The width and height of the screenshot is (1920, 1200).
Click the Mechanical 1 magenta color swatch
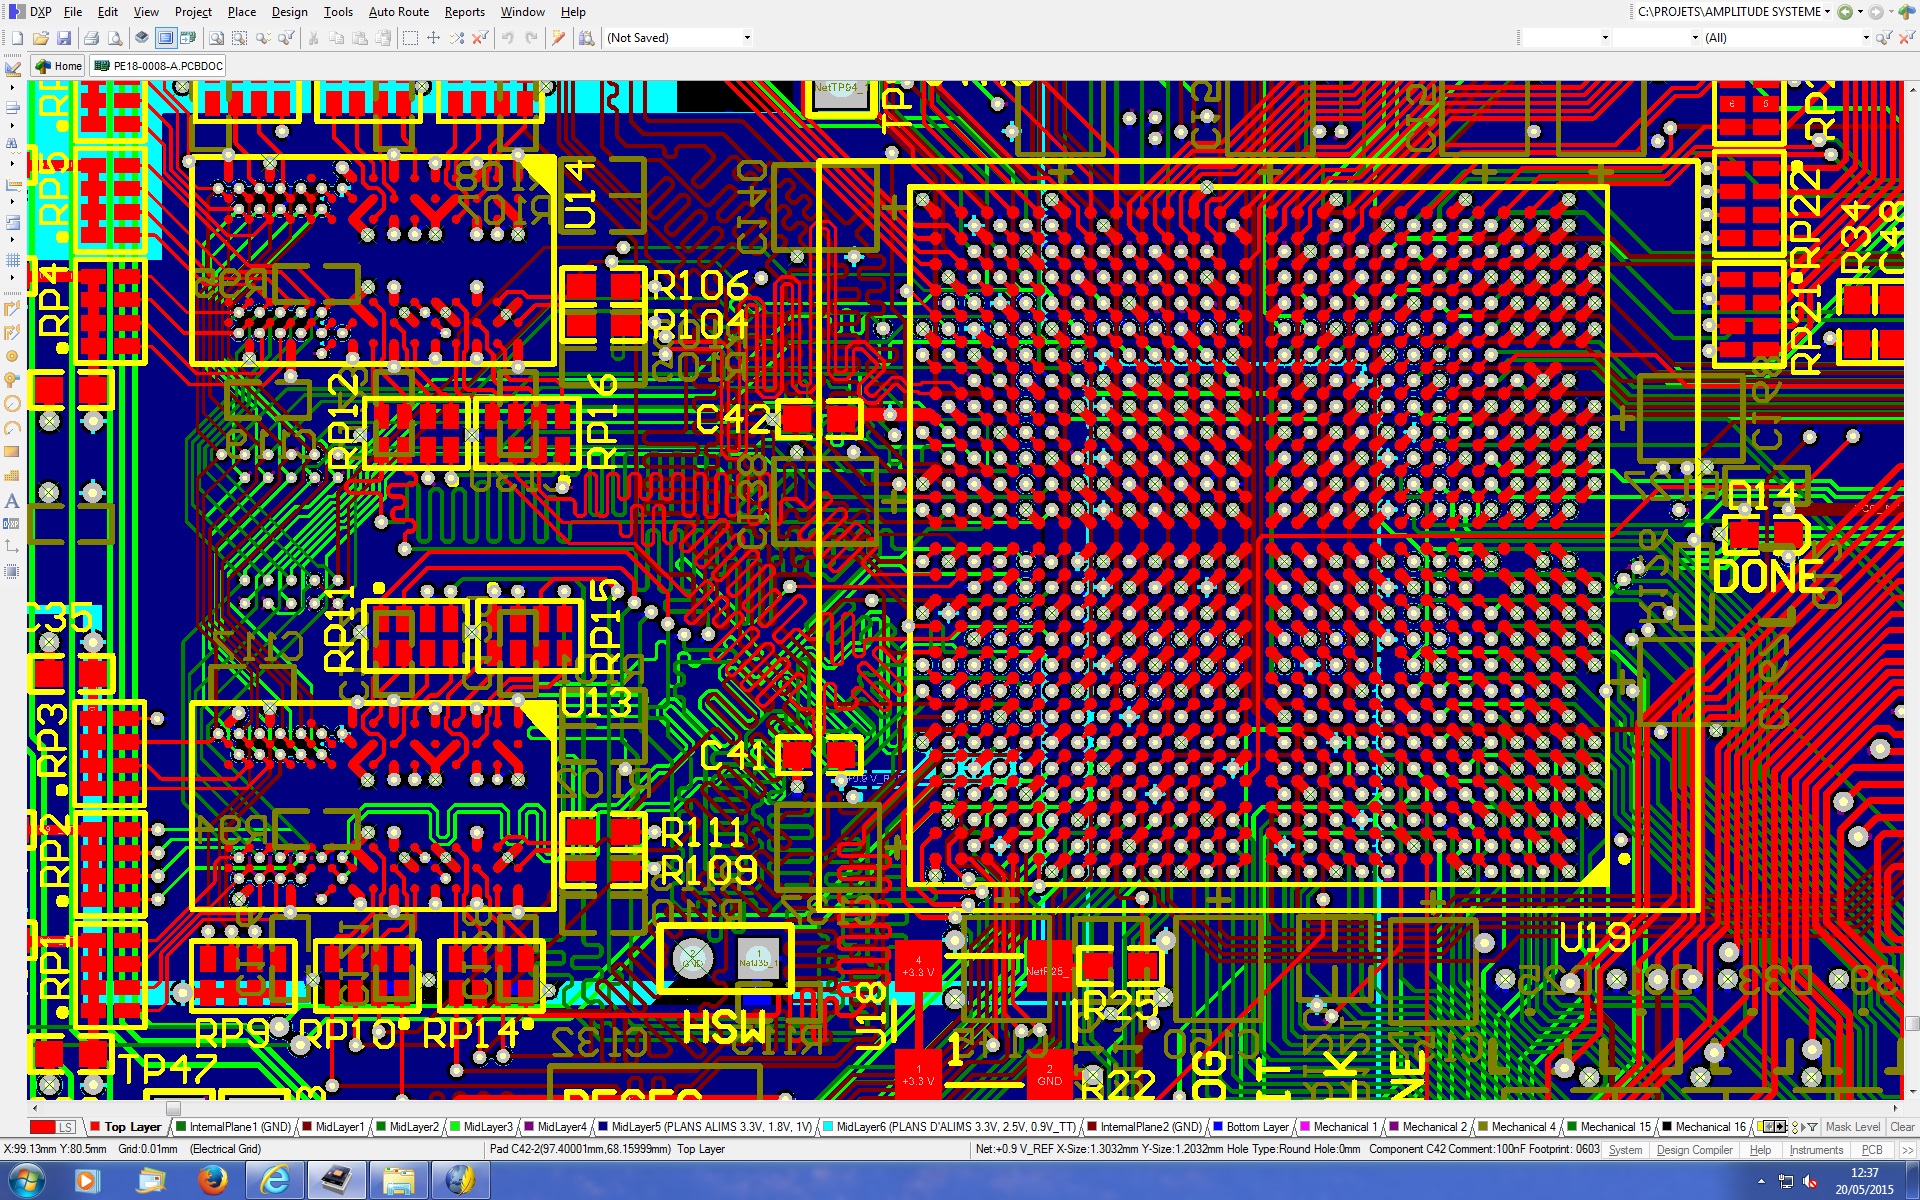(1305, 1127)
